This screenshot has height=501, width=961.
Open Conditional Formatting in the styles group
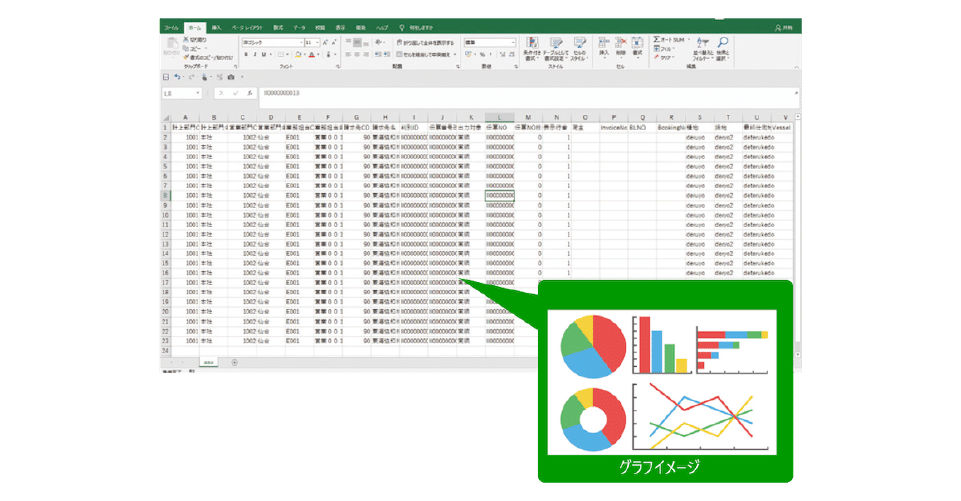pyautogui.click(x=533, y=48)
